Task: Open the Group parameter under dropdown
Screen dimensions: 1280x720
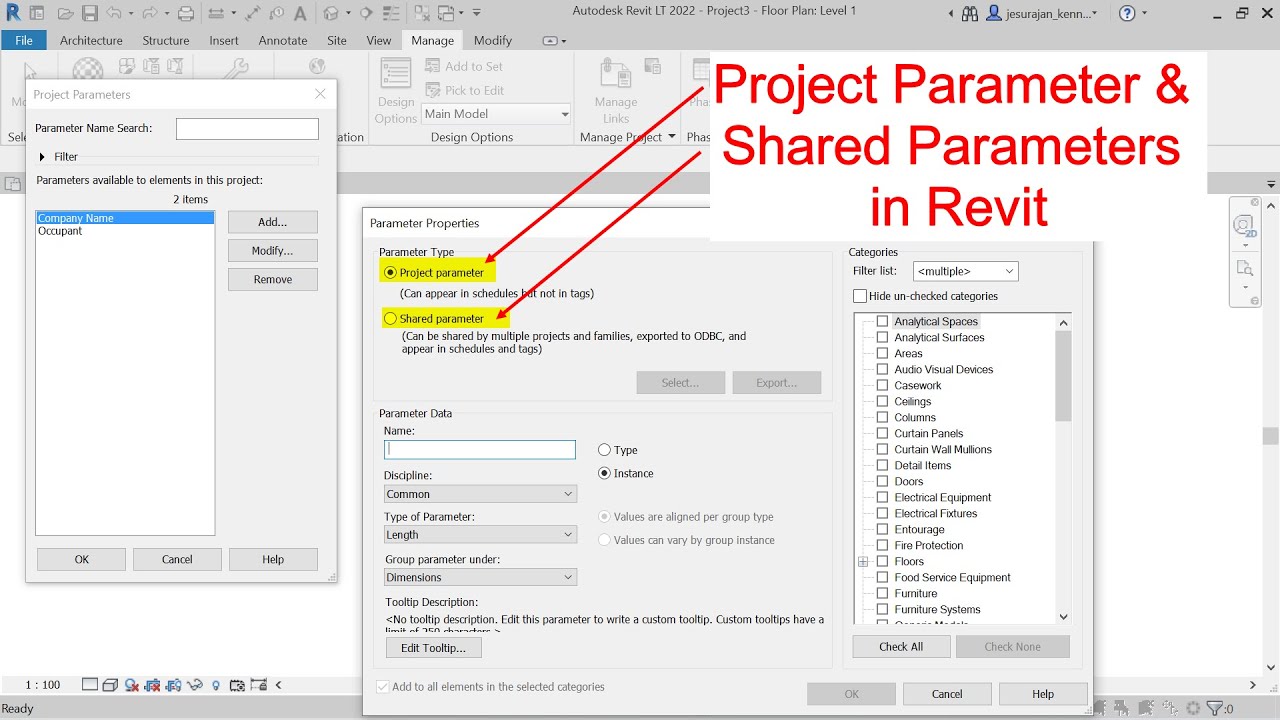Action: click(480, 577)
